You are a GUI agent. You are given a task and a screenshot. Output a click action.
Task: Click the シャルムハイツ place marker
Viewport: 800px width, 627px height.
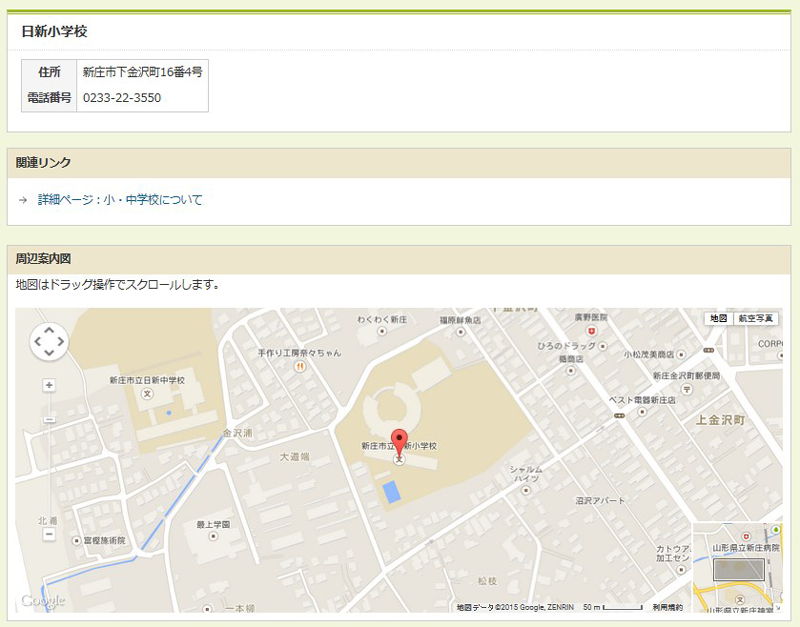coord(526,491)
